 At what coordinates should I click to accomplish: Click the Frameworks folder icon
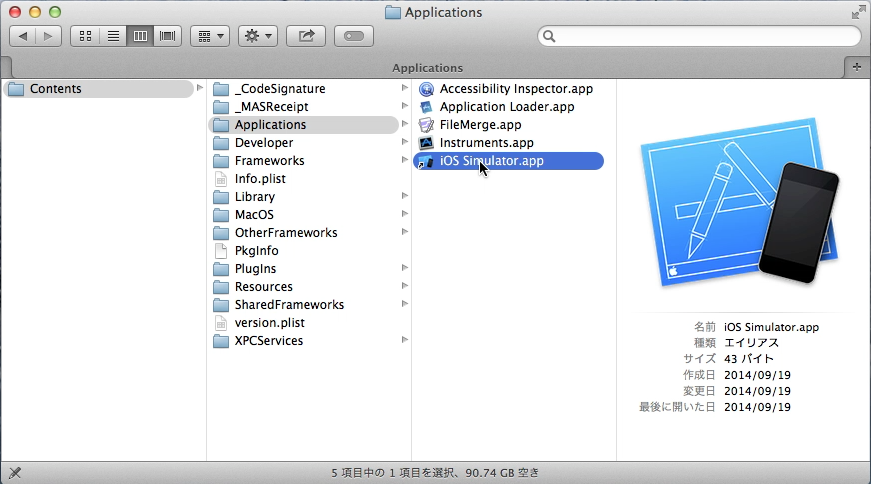[x=221, y=161]
